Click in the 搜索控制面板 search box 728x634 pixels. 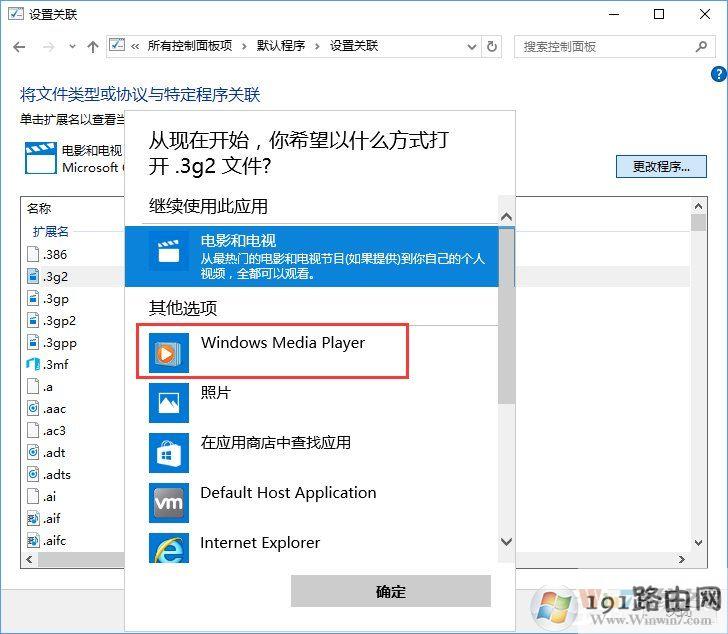(x=606, y=46)
